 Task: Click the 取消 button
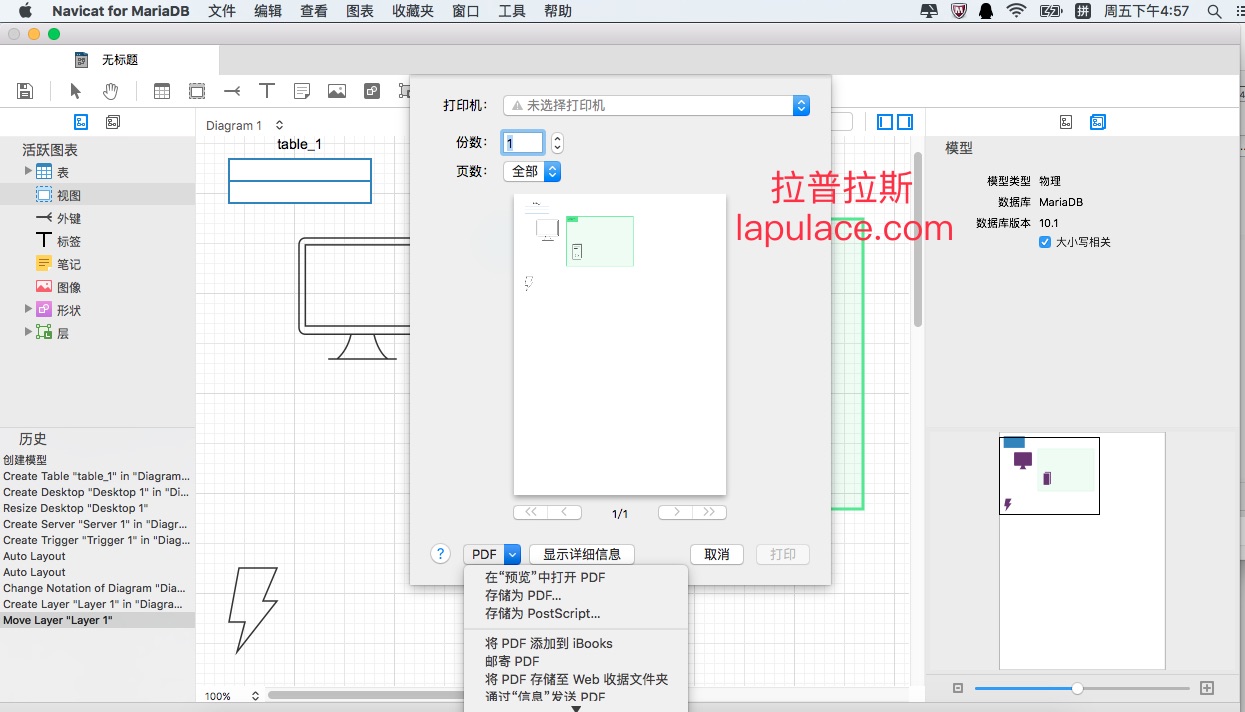[717, 554]
